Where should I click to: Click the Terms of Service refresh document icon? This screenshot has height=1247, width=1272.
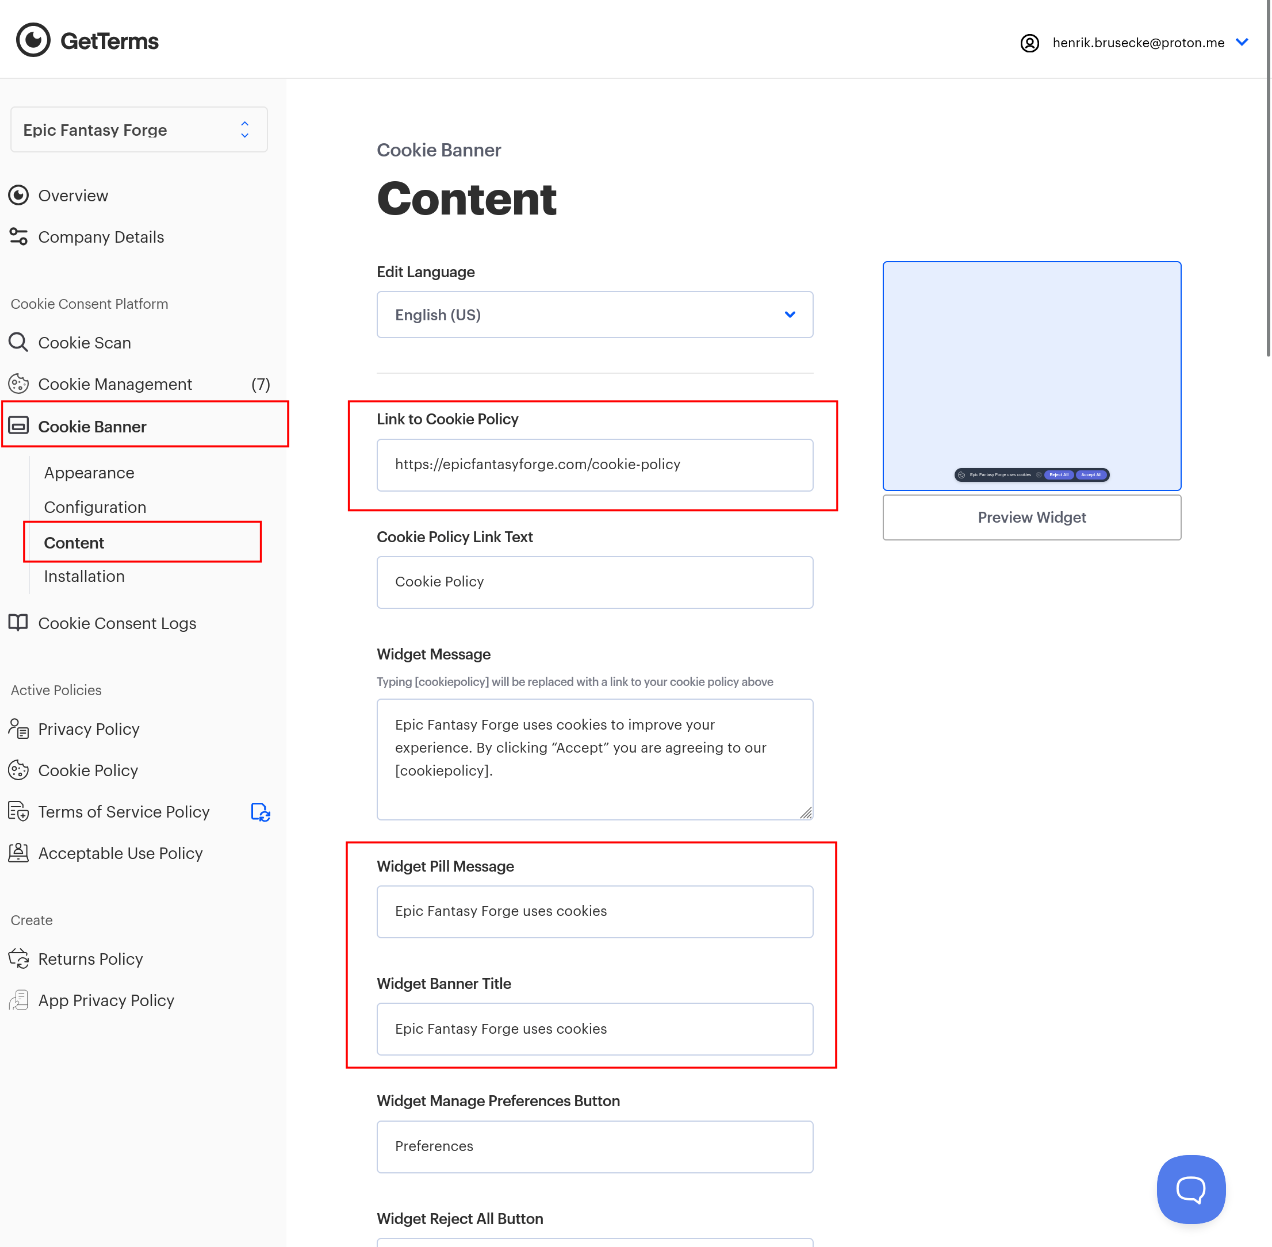tap(260, 812)
